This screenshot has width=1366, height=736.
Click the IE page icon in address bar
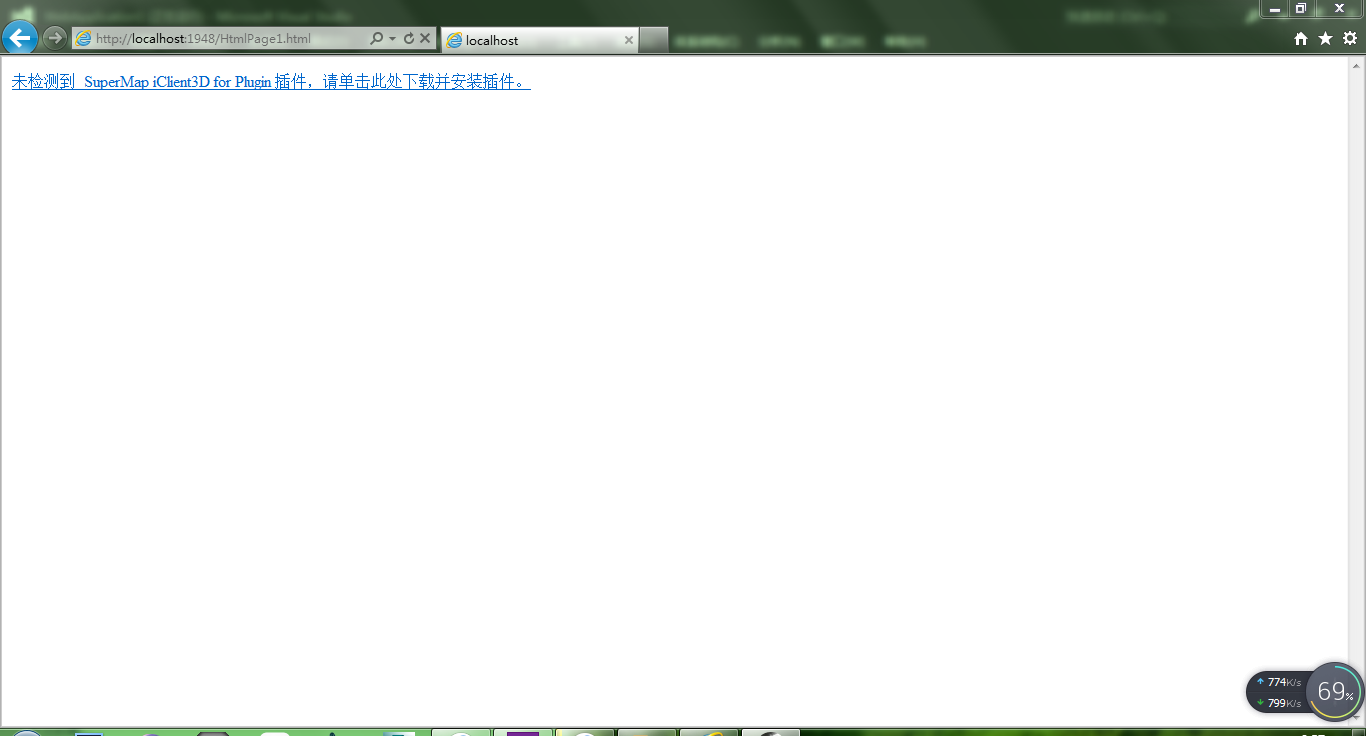coord(84,39)
